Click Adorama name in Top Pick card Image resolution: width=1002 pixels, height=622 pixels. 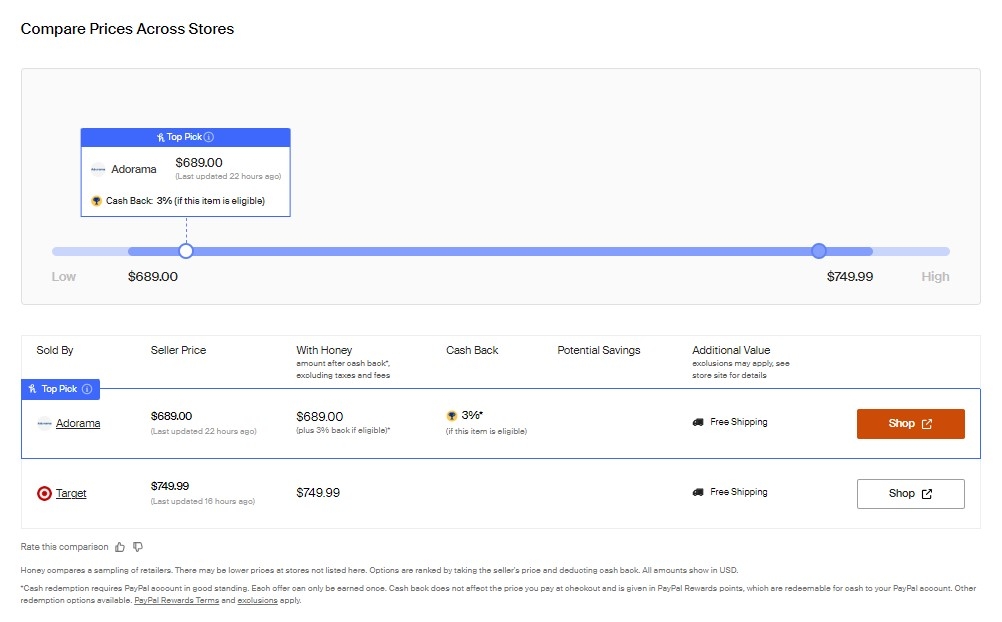(x=134, y=169)
